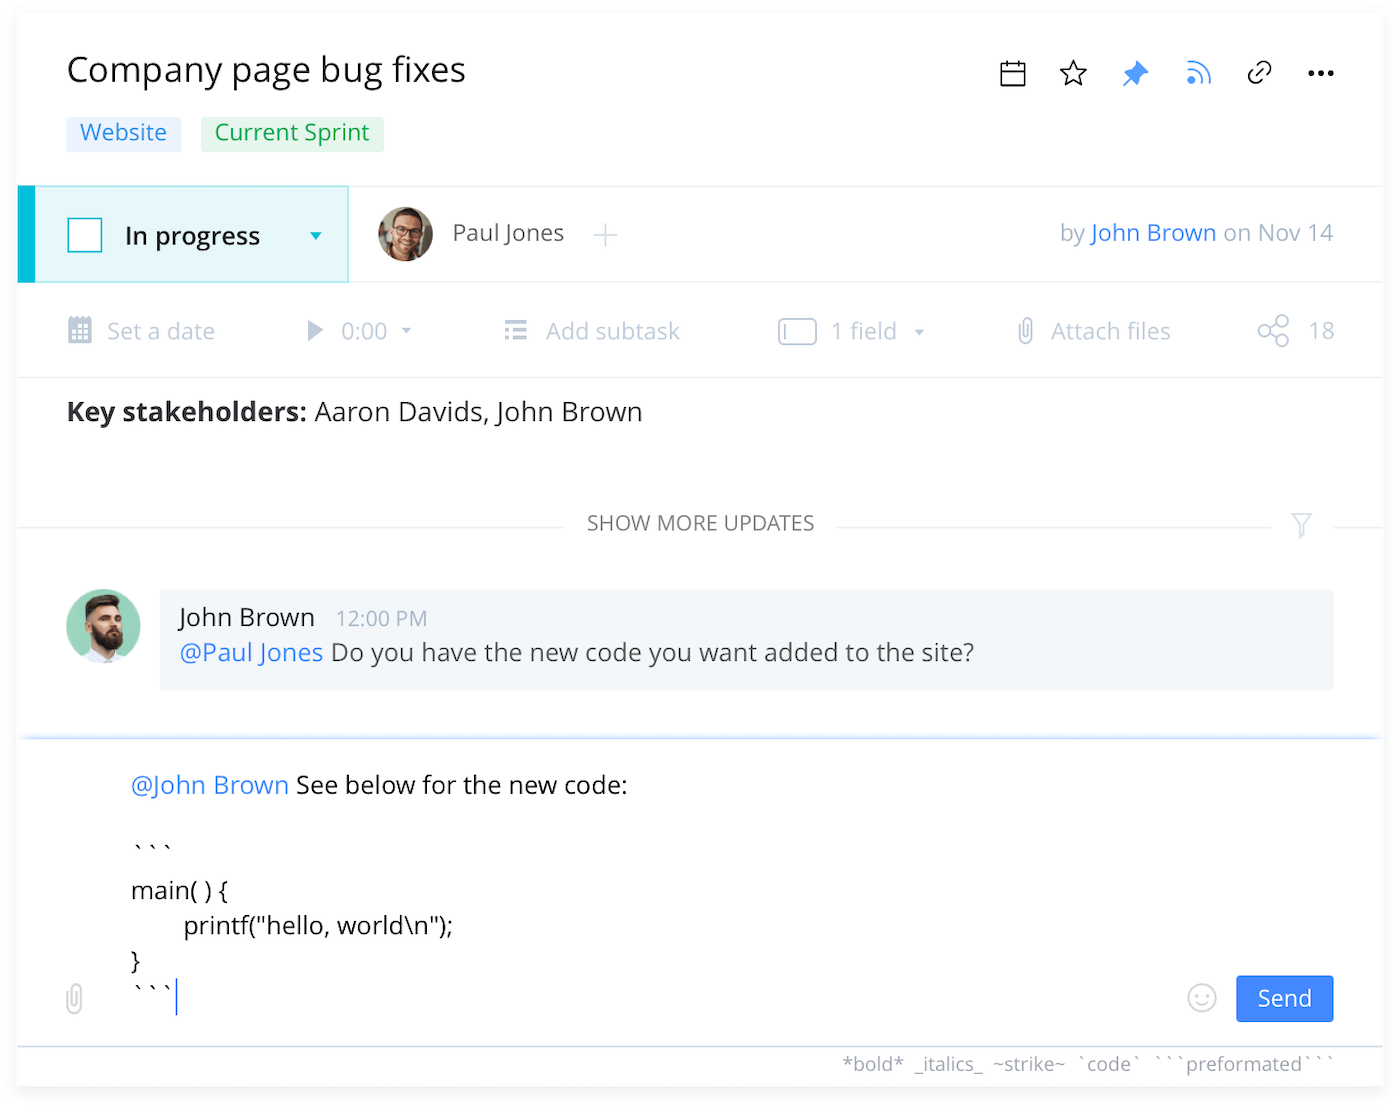Click the @Paul Jones mention in comment
1400x1108 pixels.
[251, 653]
